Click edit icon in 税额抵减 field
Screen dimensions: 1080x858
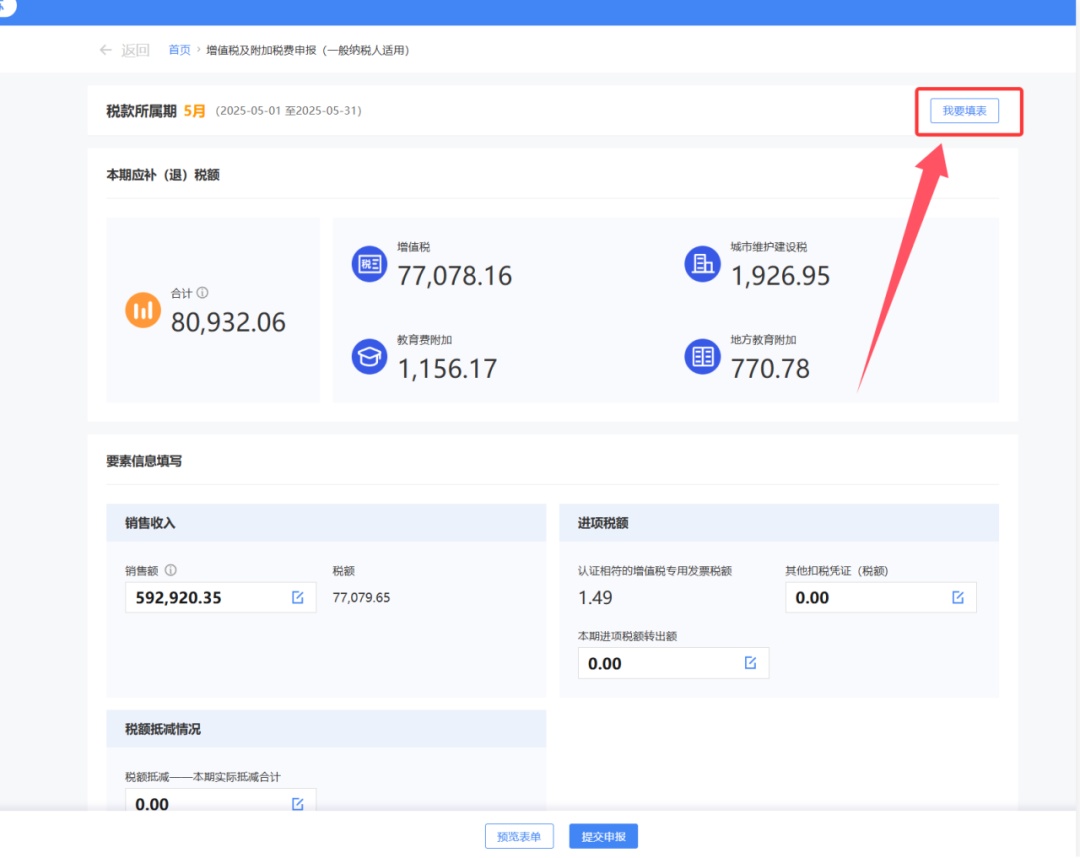(x=298, y=804)
